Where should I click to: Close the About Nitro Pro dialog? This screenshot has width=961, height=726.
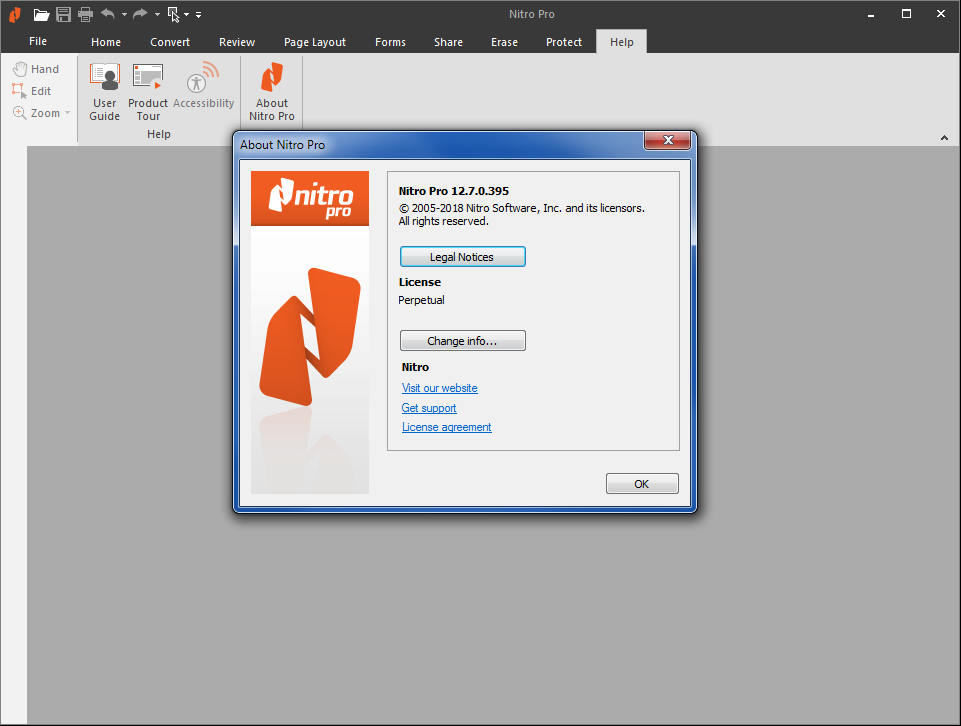(x=667, y=140)
